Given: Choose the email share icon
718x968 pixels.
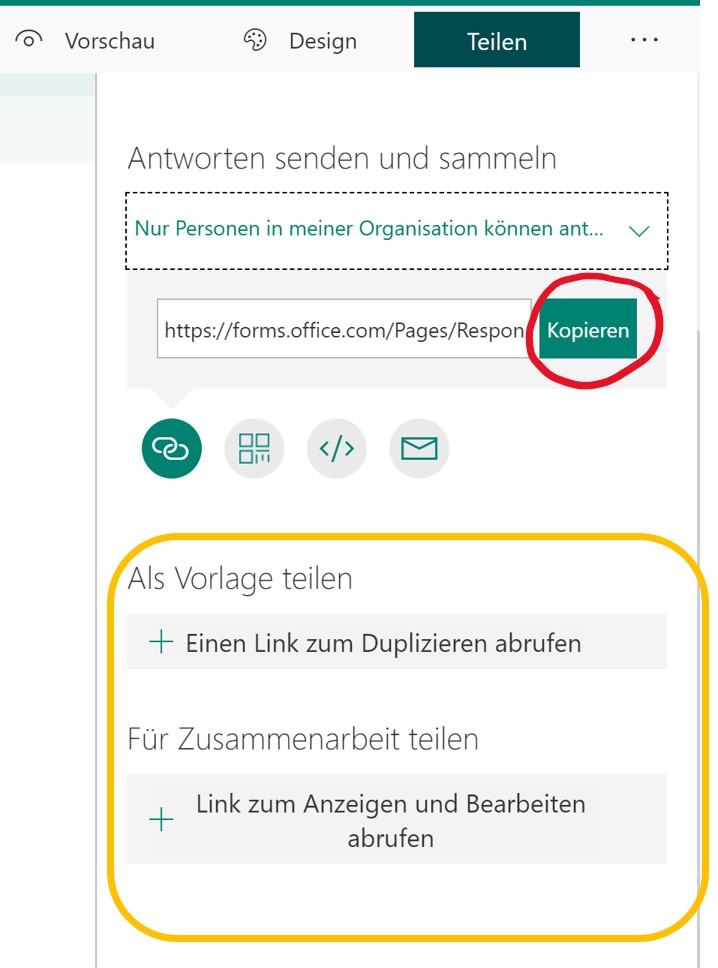Looking at the screenshot, I should [419, 448].
